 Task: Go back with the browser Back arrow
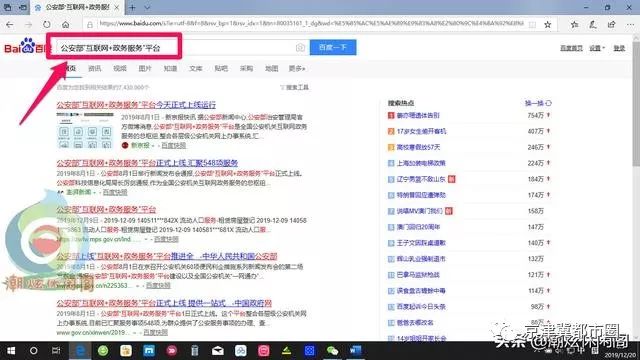click(x=10, y=24)
